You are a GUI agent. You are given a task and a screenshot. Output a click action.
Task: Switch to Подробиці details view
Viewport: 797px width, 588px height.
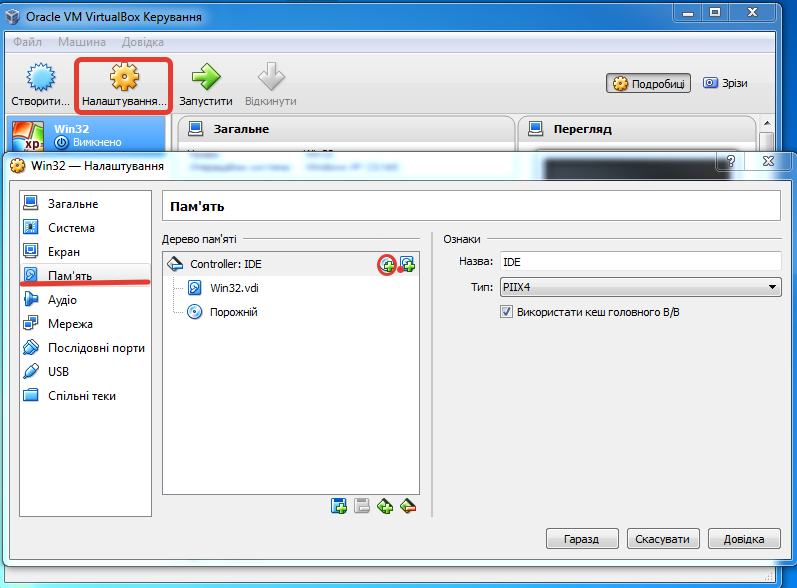648,83
